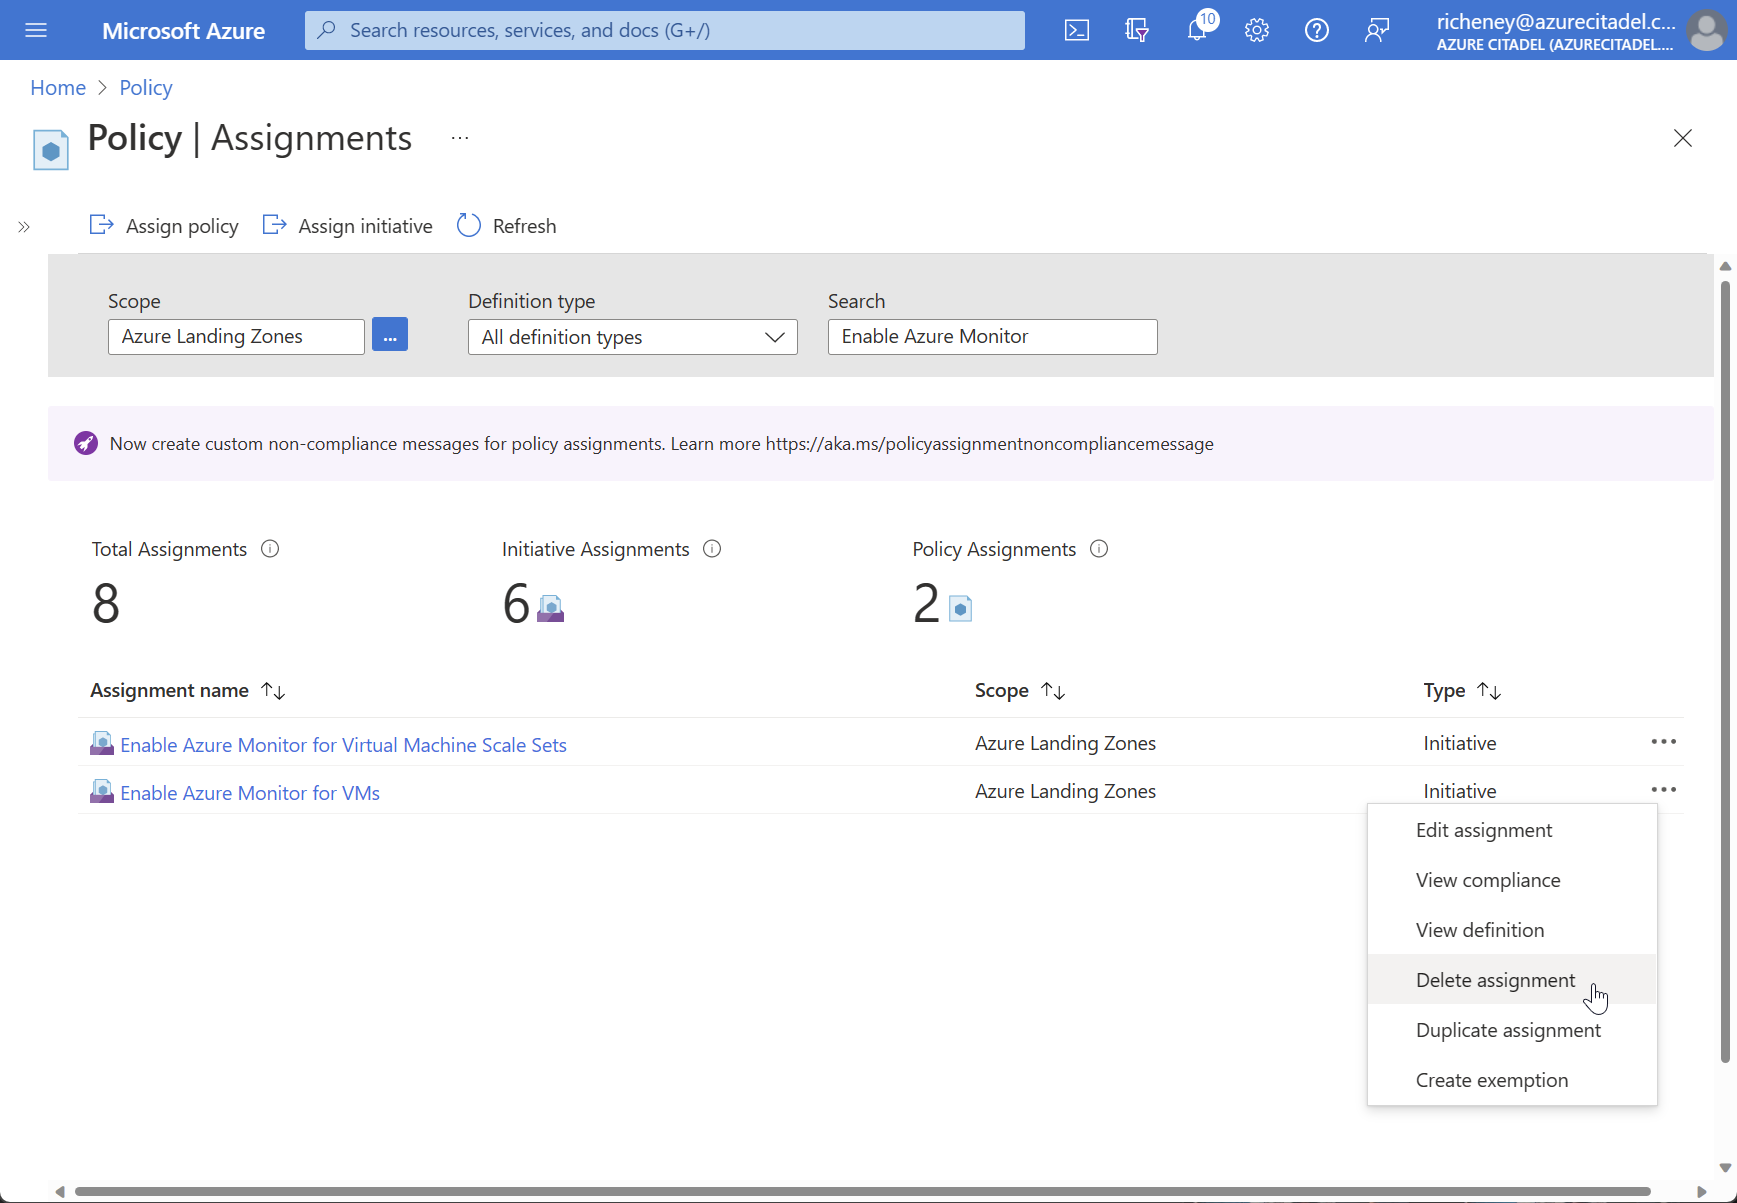Viewport: 1737px width, 1203px height.
Task: Refresh the assignments list
Action: point(506,225)
